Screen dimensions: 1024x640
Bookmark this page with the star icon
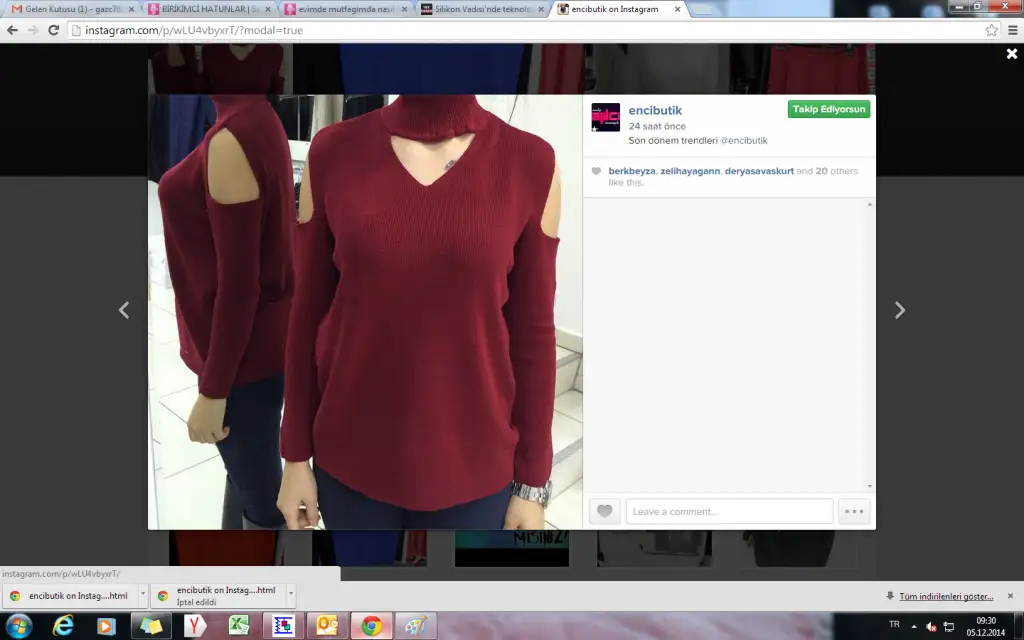(991, 30)
